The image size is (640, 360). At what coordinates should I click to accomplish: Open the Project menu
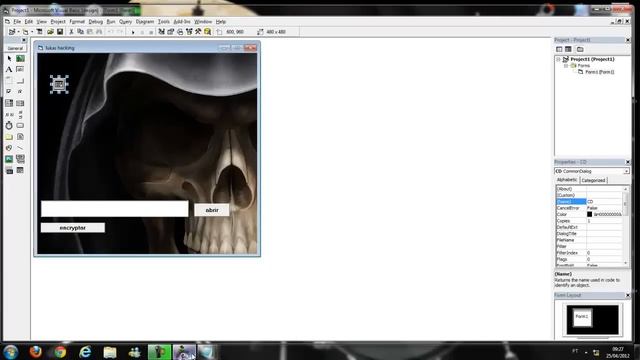point(58,22)
